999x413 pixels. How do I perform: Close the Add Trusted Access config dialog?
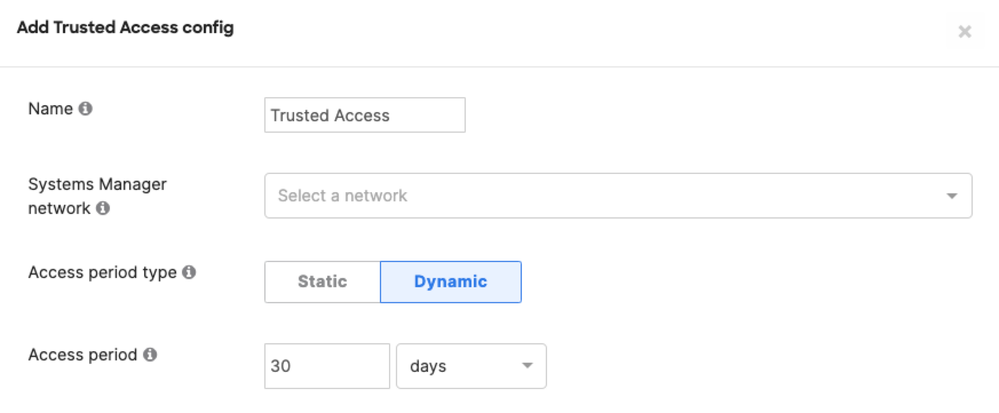pos(964,32)
